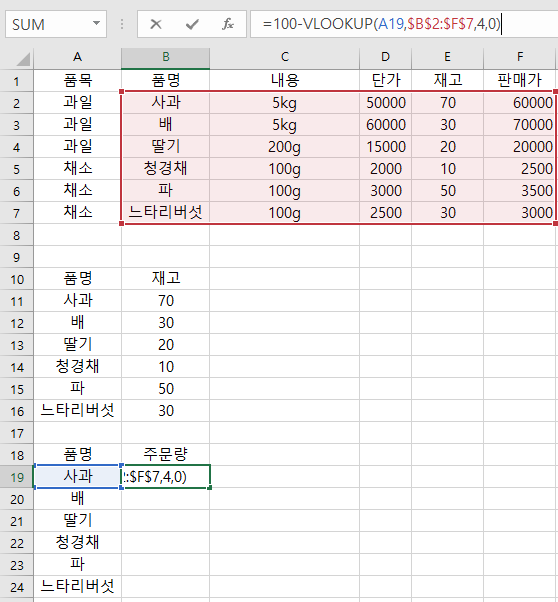Click 단가 header cell
558x602 pixels.
pos(385,81)
